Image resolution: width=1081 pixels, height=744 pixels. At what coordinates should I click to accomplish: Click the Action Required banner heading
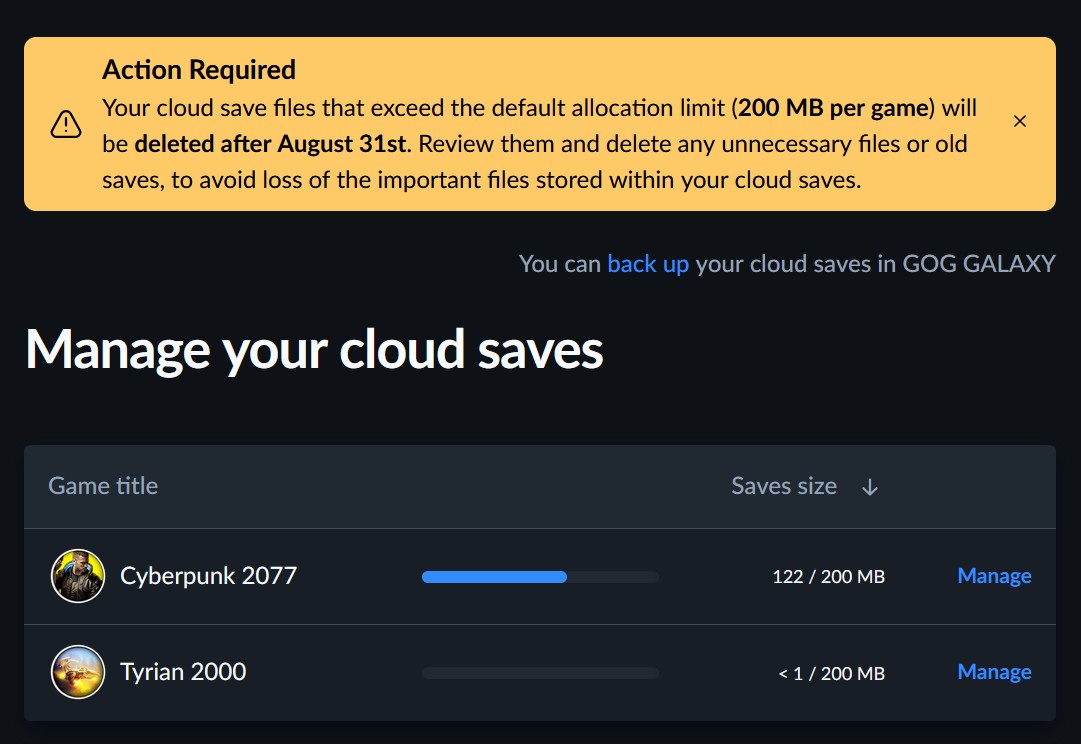tap(199, 70)
